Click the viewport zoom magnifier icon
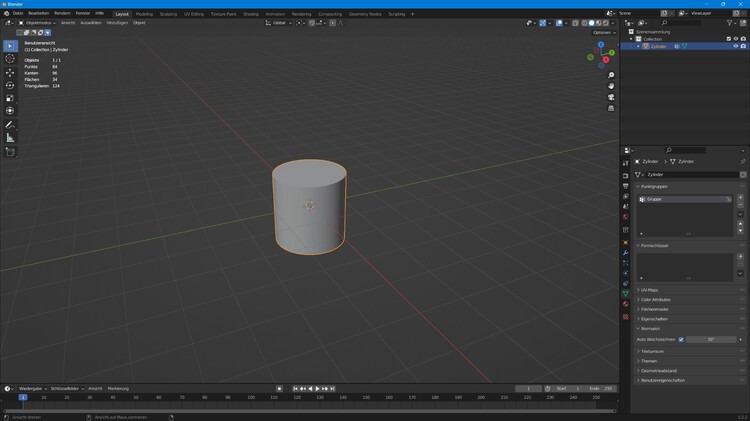750x421 pixels. (x=611, y=75)
